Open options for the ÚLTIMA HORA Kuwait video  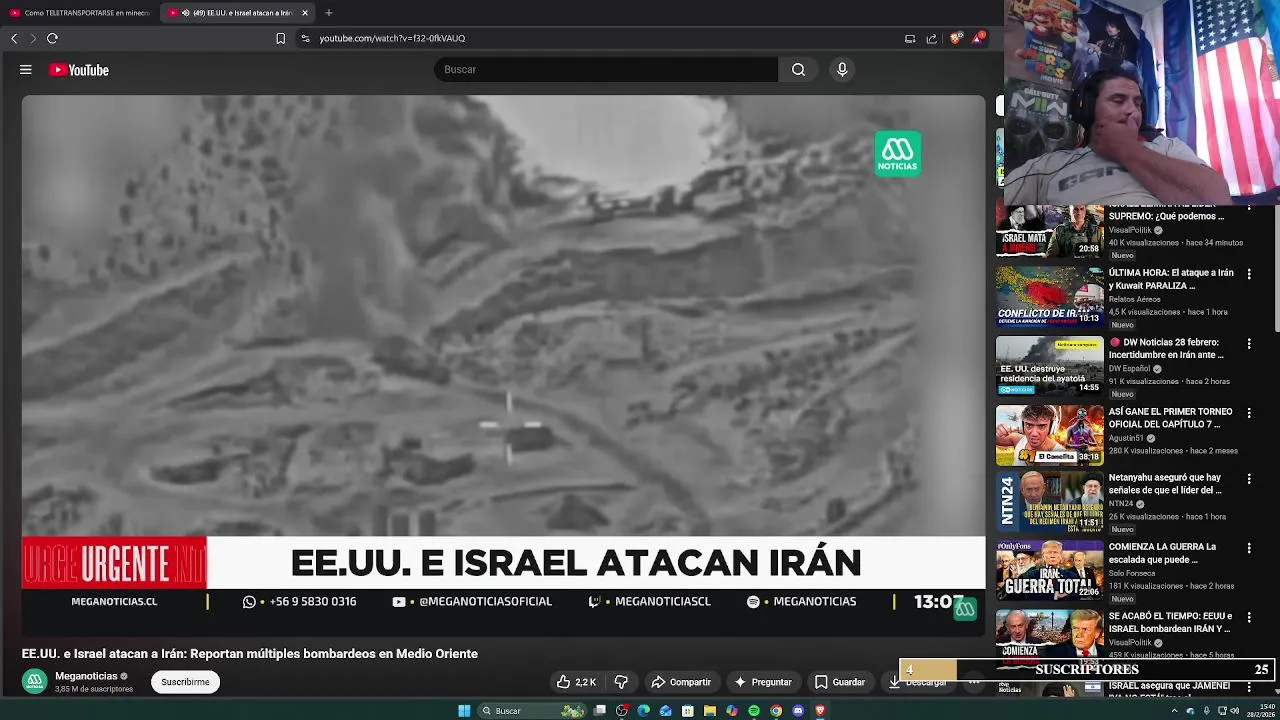tap(1249, 273)
